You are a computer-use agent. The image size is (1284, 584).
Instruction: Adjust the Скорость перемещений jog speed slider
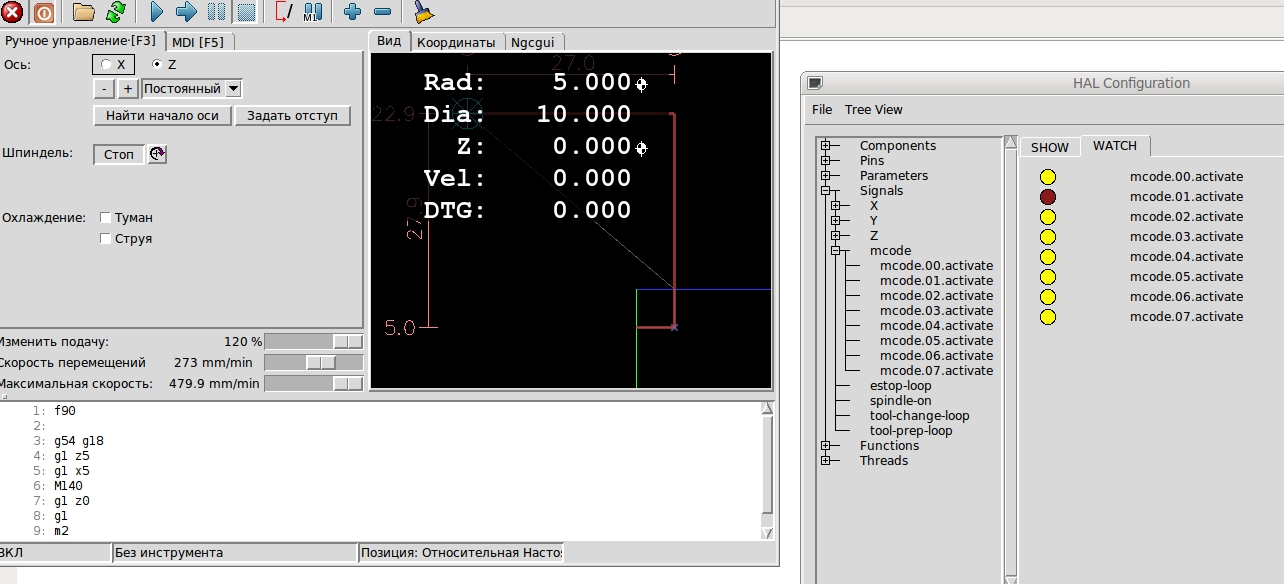(x=314, y=362)
